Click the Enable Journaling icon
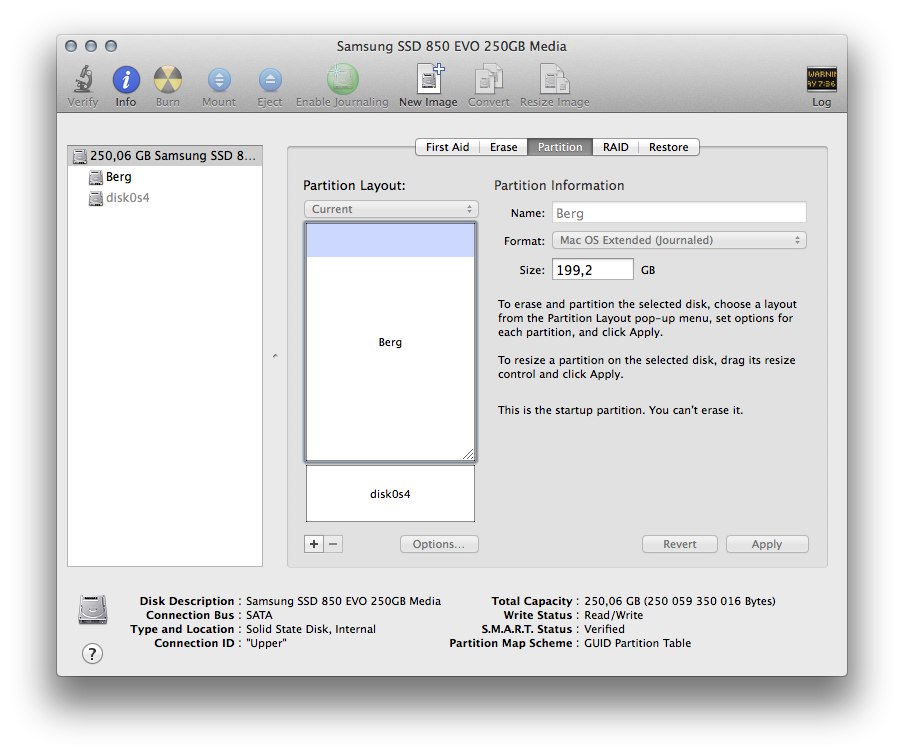This screenshot has height=755, width=904. click(x=342, y=79)
